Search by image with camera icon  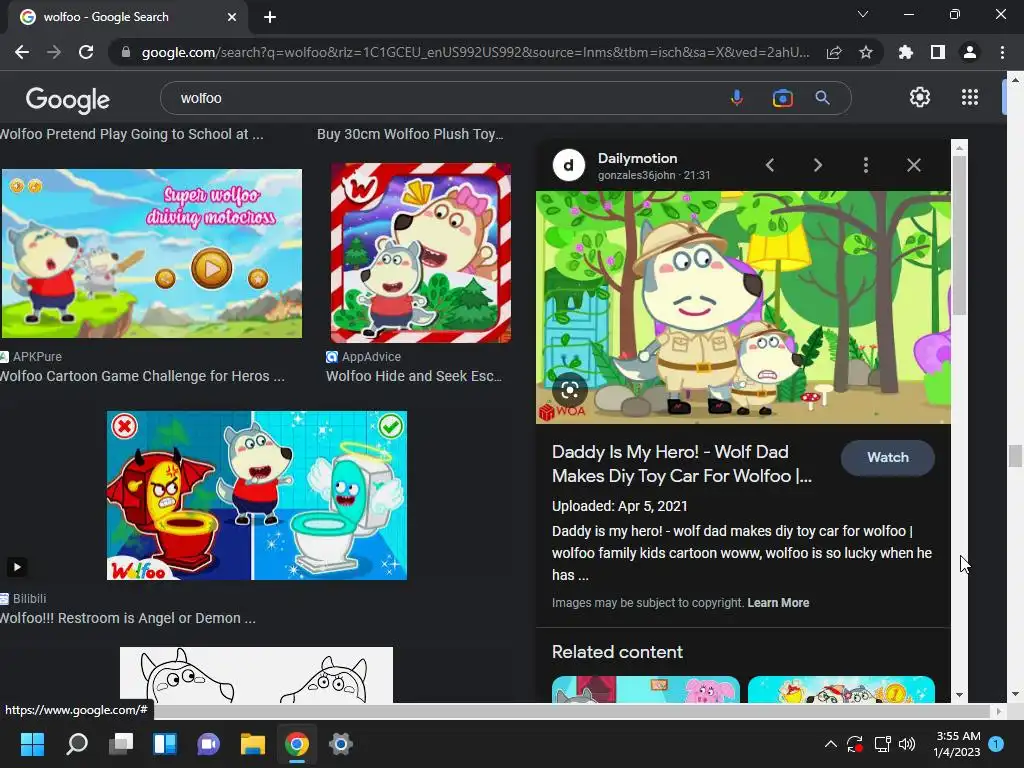(x=782, y=98)
